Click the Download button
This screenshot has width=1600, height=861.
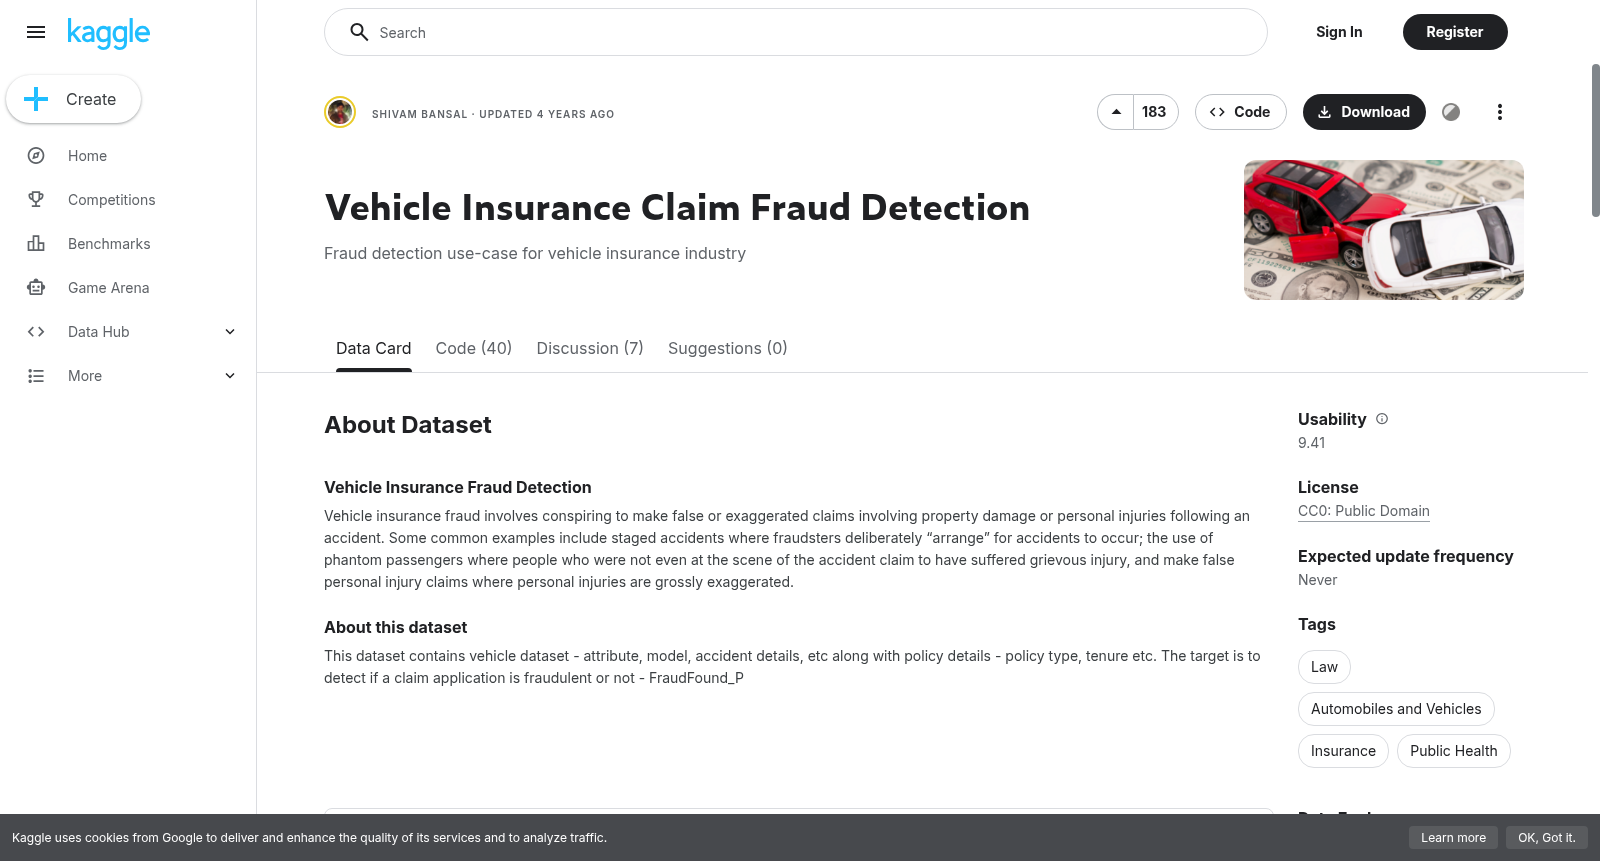pos(1364,112)
